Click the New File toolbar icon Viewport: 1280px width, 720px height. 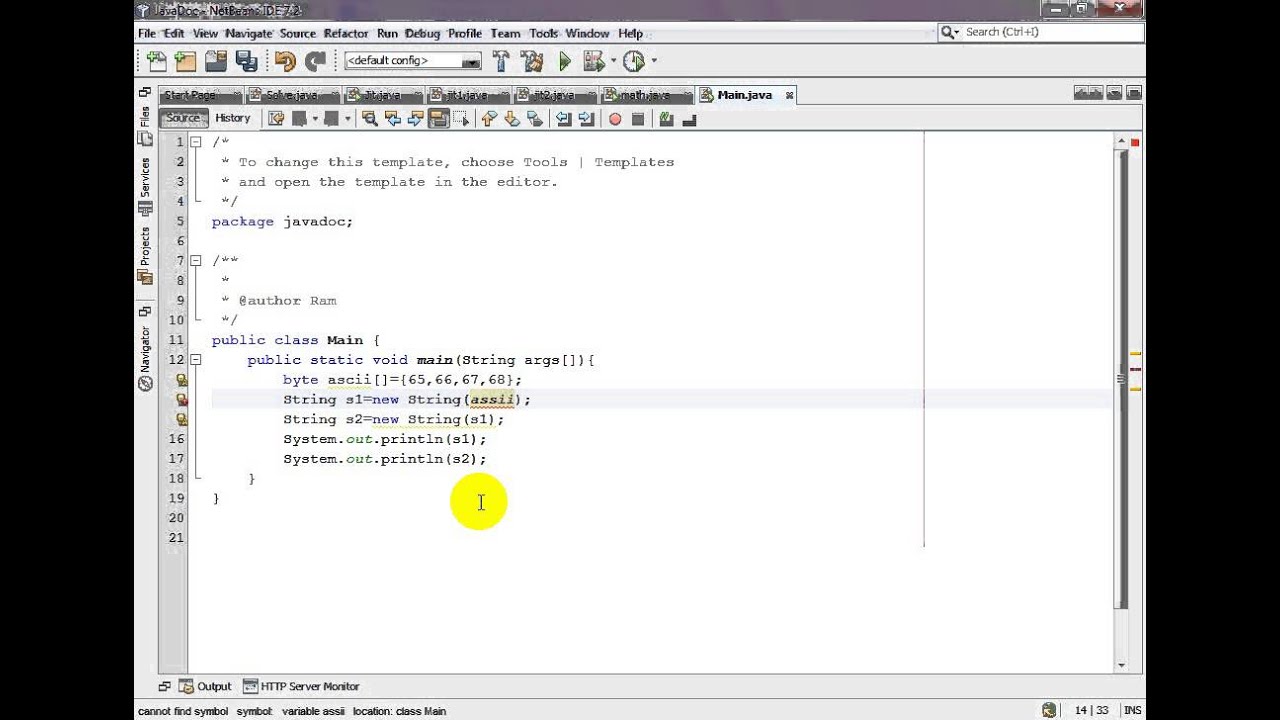click(156, 61)
